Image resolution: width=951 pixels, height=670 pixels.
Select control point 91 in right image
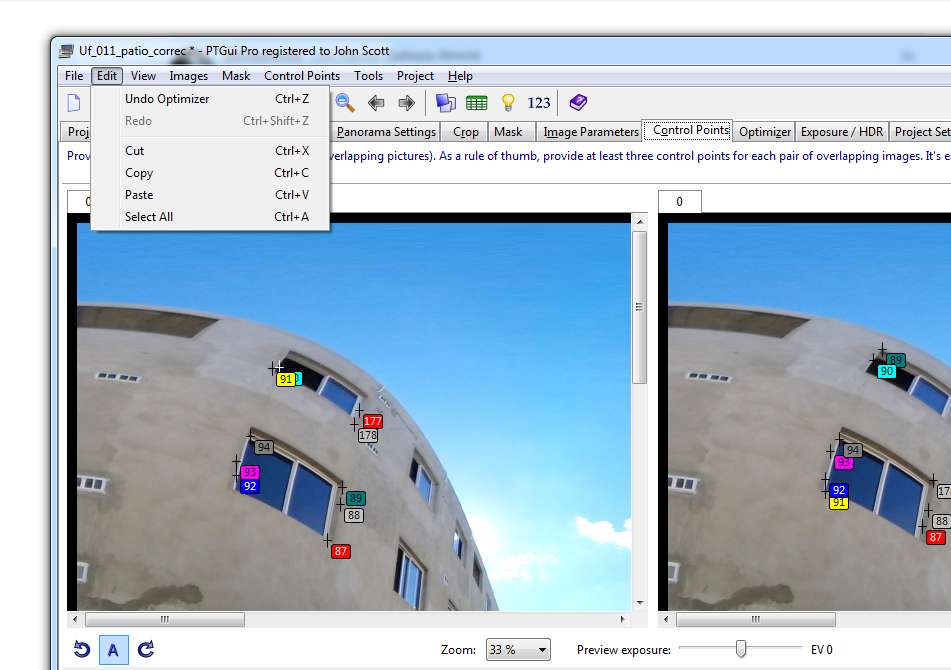(839, 503)
